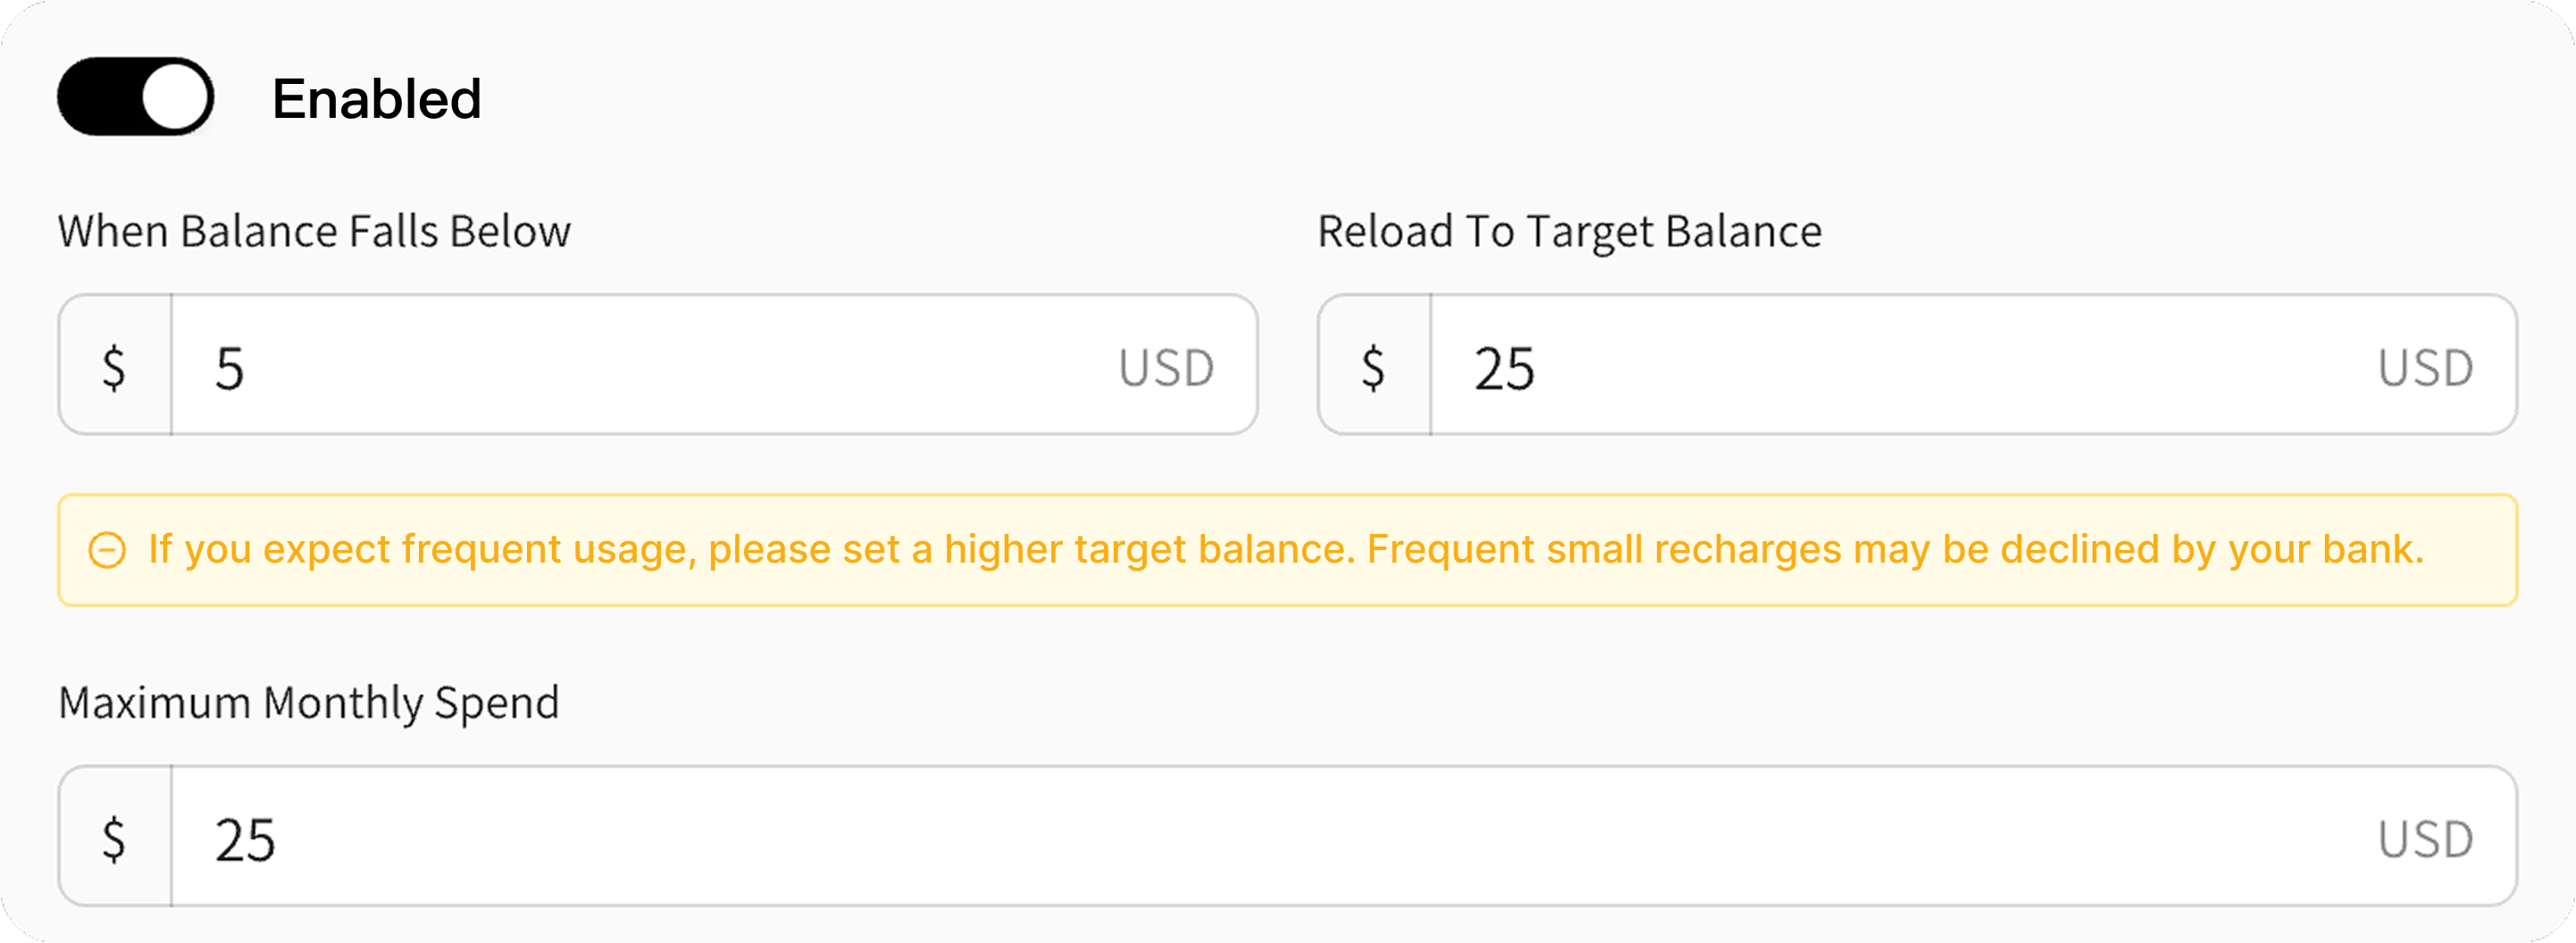The width and height of the screenshot is (2576, 943).
Task: Click the value 5 in the threshold field
Action: 230,369
